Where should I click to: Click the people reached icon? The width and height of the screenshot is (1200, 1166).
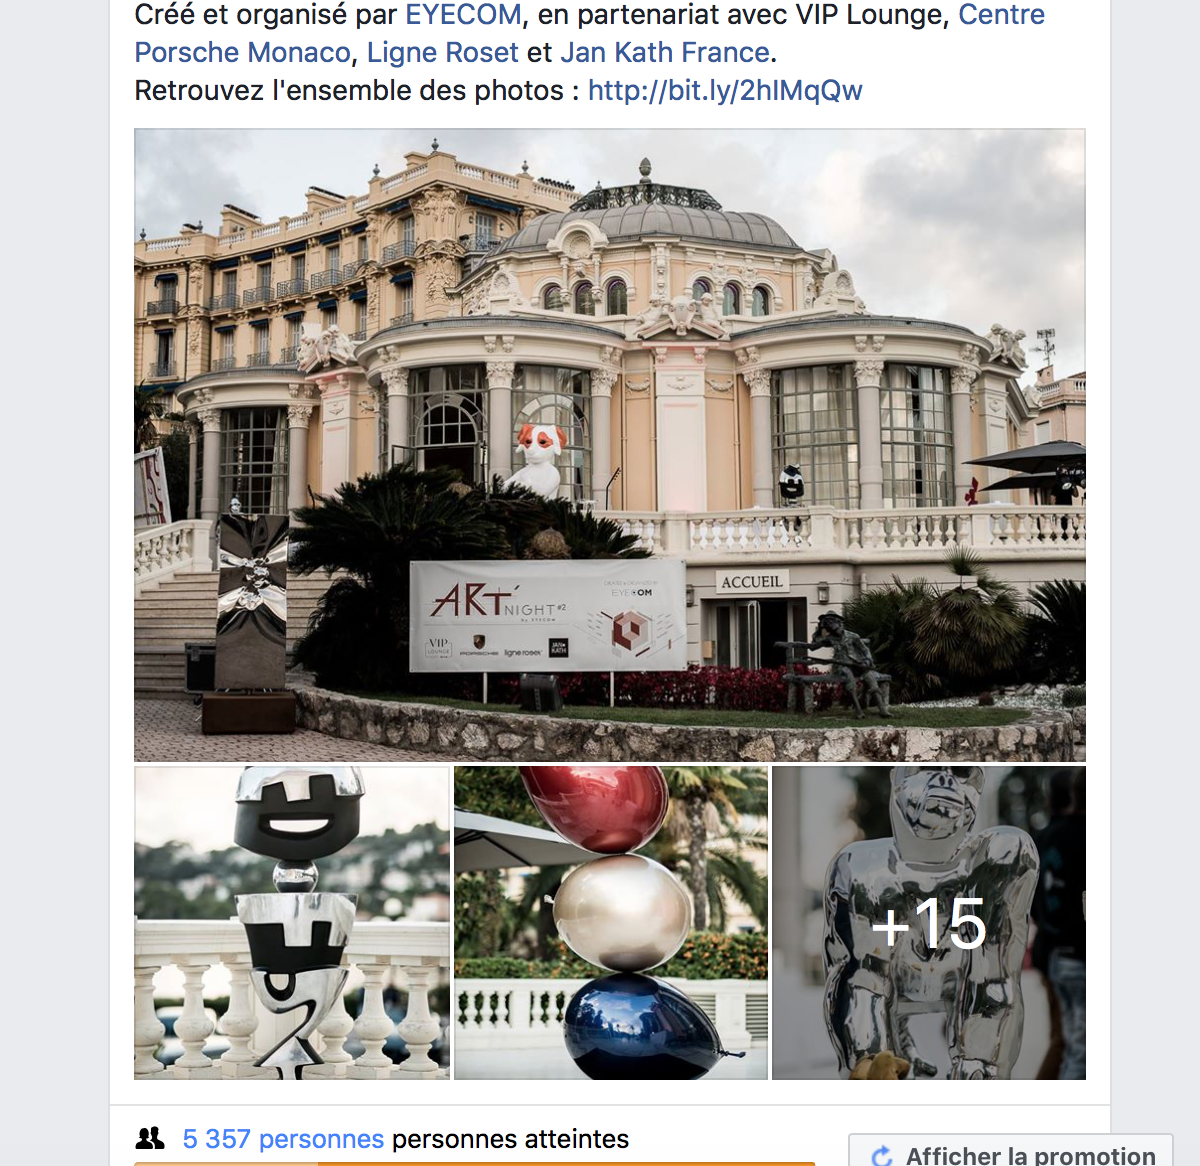coord(150,1138)
